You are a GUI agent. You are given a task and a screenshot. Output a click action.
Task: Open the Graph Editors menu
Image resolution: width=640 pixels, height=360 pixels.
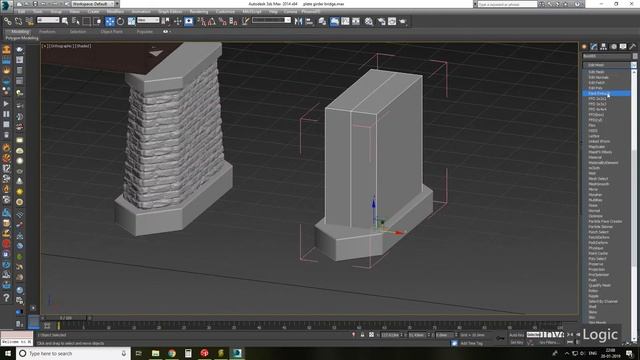tap(170, 12)
